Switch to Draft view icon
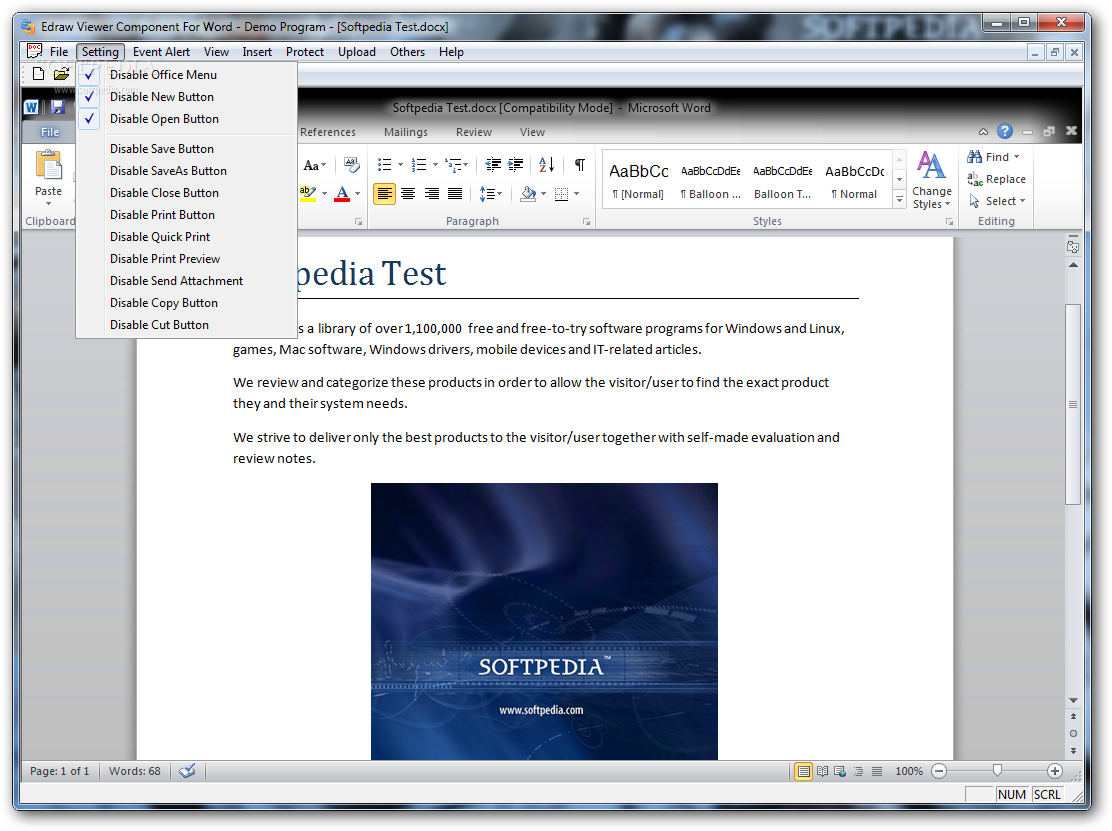 (x=877, y=771)
